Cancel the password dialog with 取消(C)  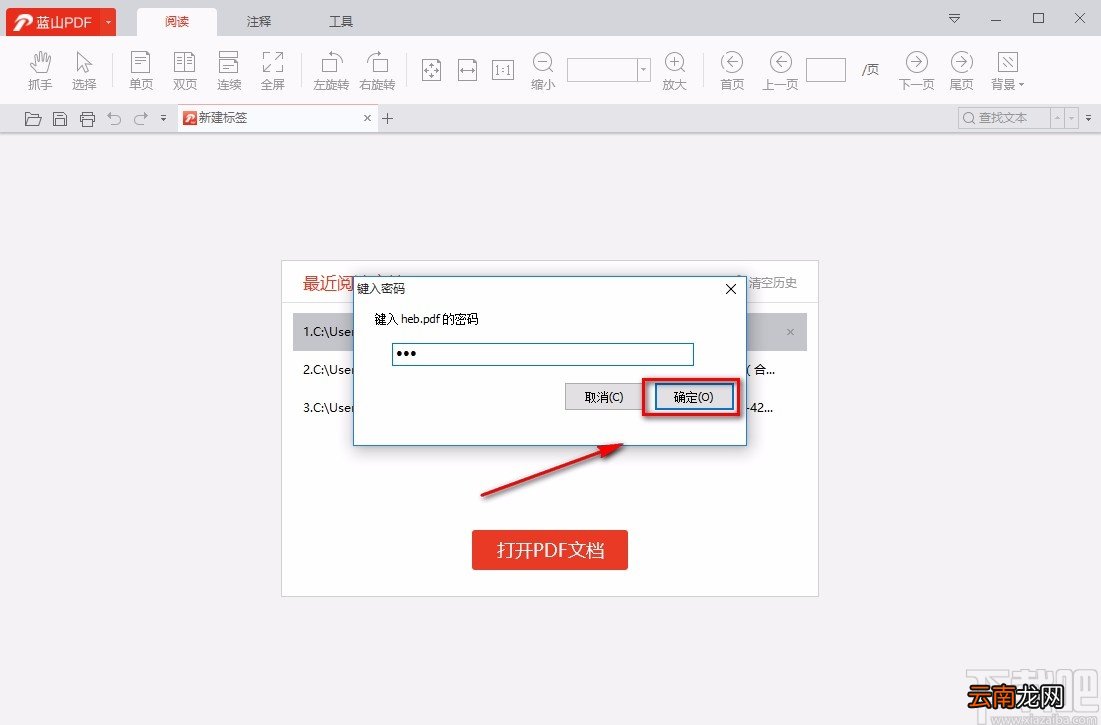(x=604, y=397)
